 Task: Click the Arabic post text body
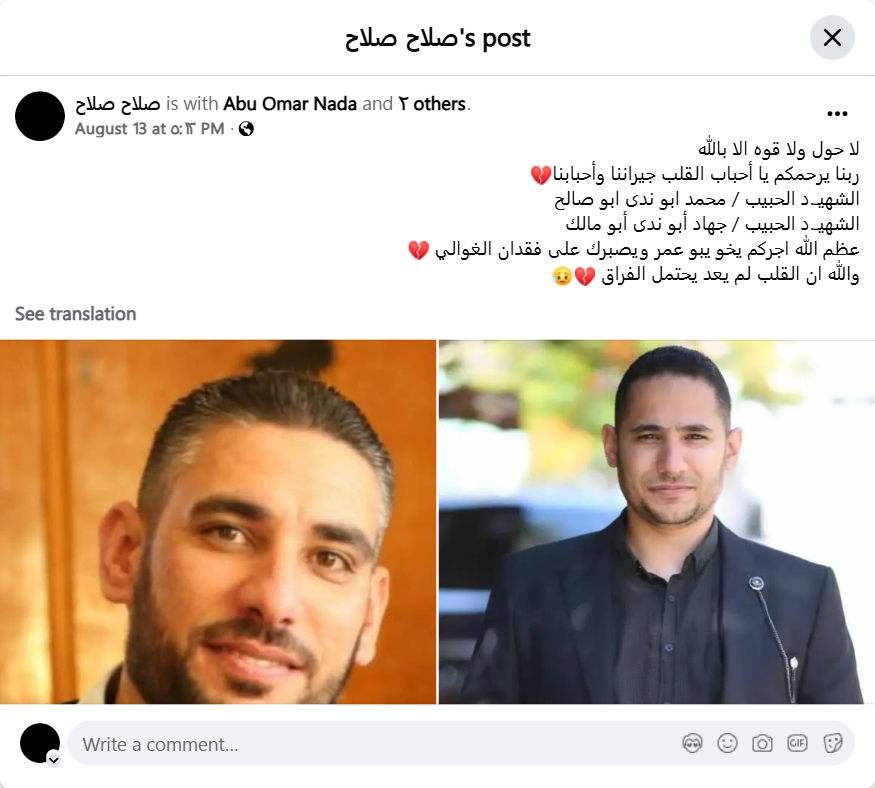pos(634,212)
